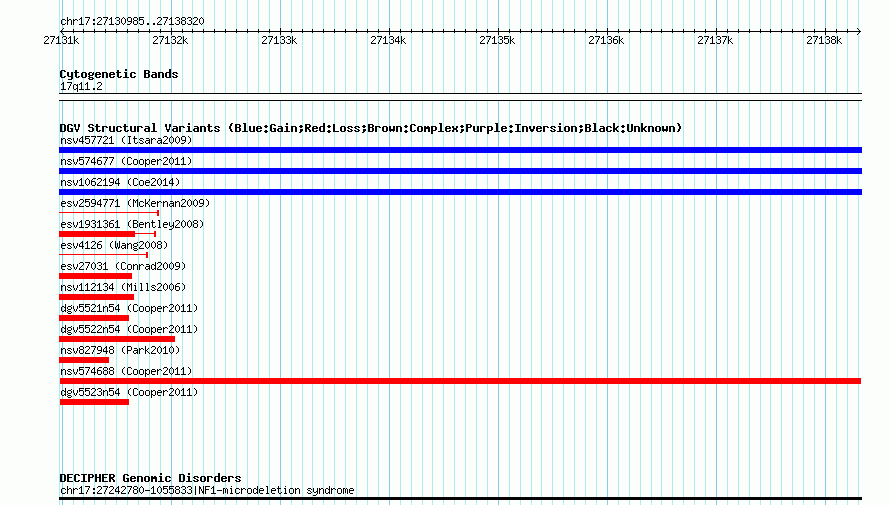This screenshot has height=505, width=890.
Task: Click the DECIPHER Genomic Disorders track title
Action: pos(150,478)
